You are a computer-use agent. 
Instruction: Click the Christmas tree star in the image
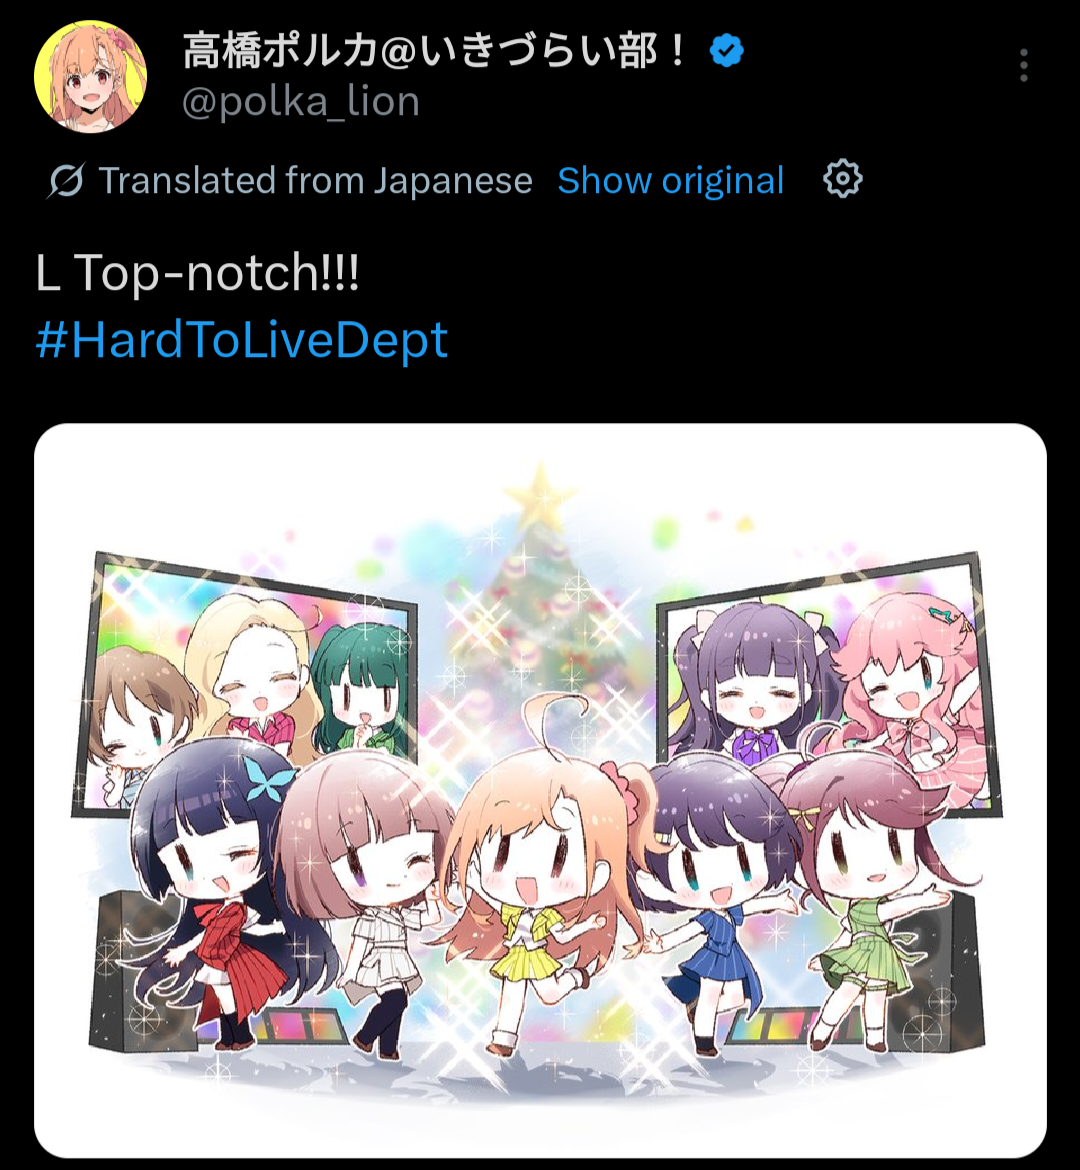(x=539, y=495)
